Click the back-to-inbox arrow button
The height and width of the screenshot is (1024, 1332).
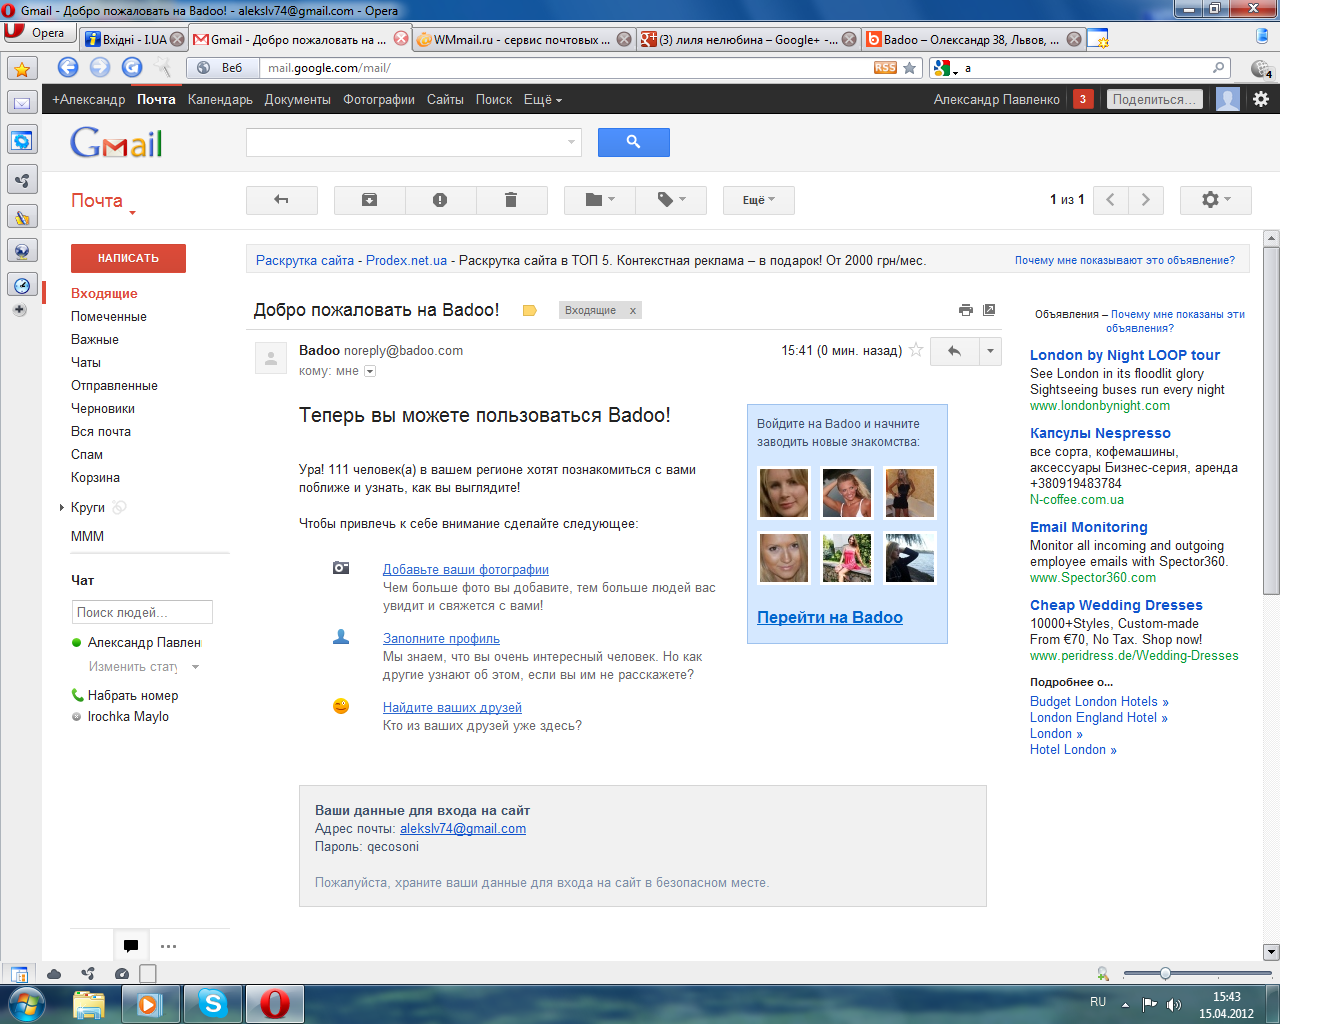pos(282,200)
